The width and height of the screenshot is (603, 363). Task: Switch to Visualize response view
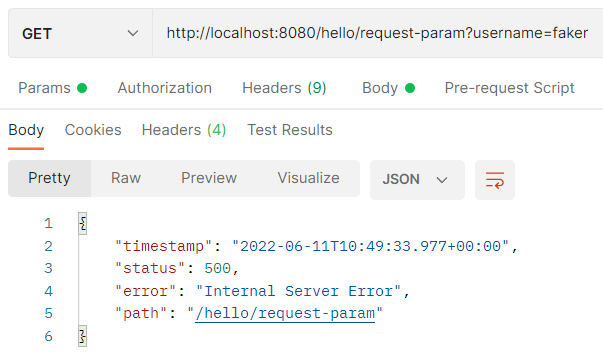308,178
